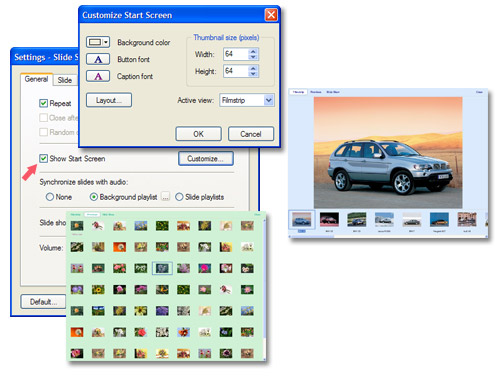The height and width of the screenshot is (380, 500).
Task: Click the highlighted middle tab in flower window
Action: (x=92, y=214)
